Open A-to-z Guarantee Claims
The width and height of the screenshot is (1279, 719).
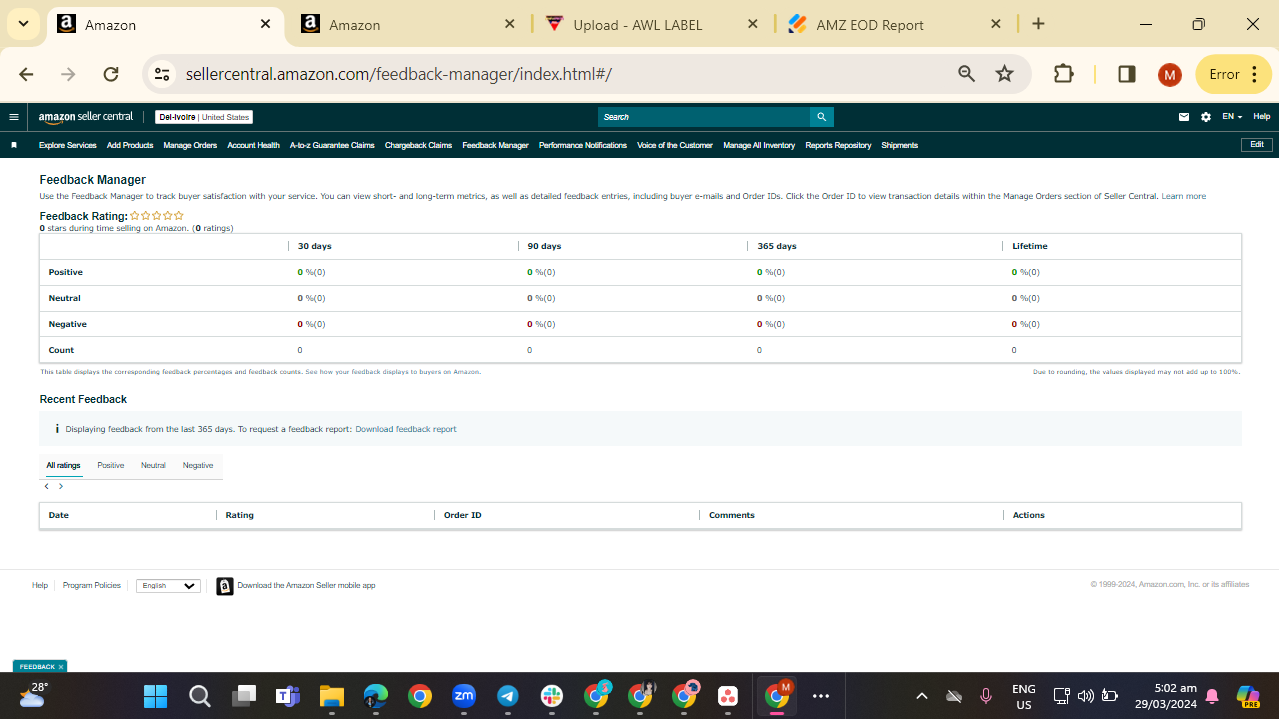coord(332,145)
